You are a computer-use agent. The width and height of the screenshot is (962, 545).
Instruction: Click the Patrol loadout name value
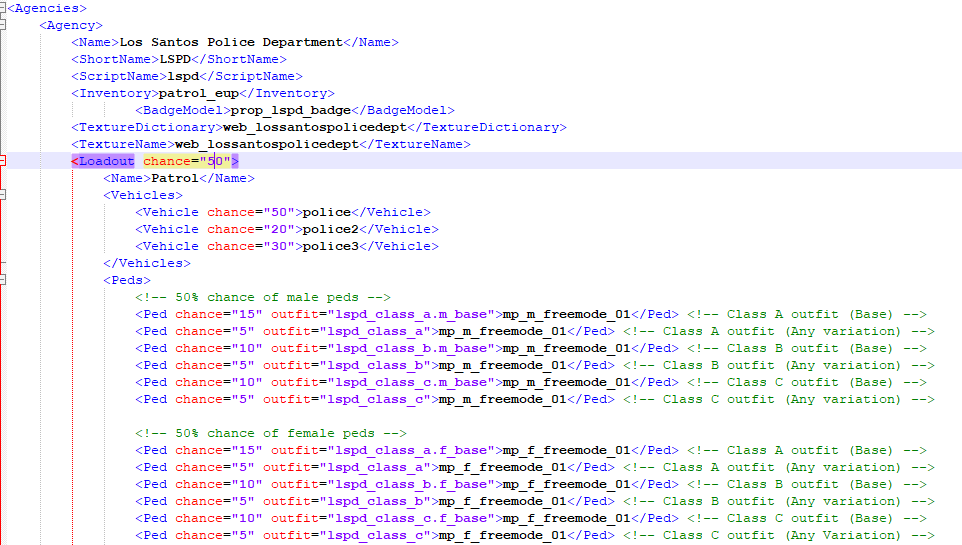[175, 178]
